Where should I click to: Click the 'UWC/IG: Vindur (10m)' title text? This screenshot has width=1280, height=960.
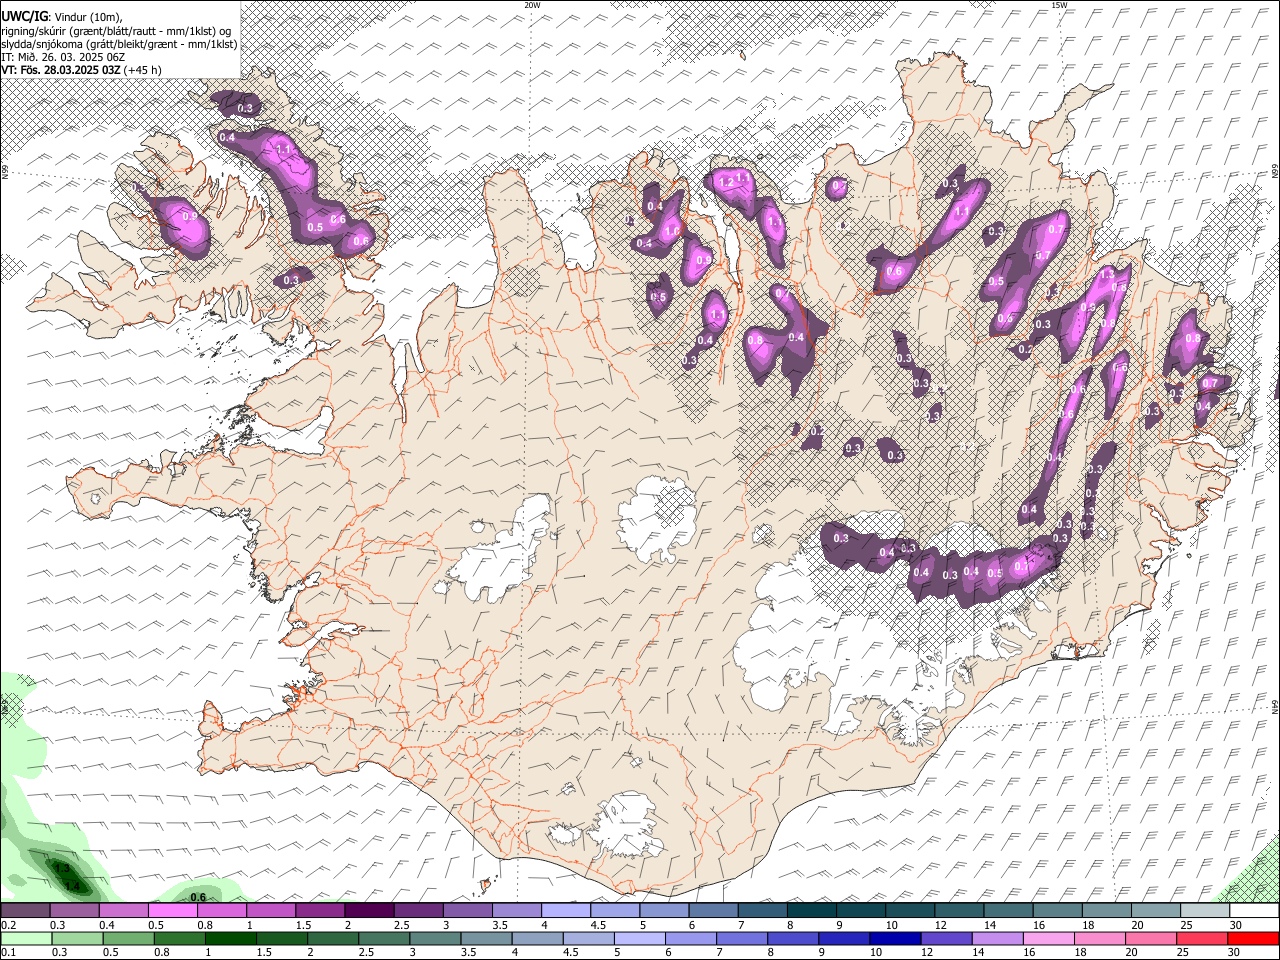[62, 17]
